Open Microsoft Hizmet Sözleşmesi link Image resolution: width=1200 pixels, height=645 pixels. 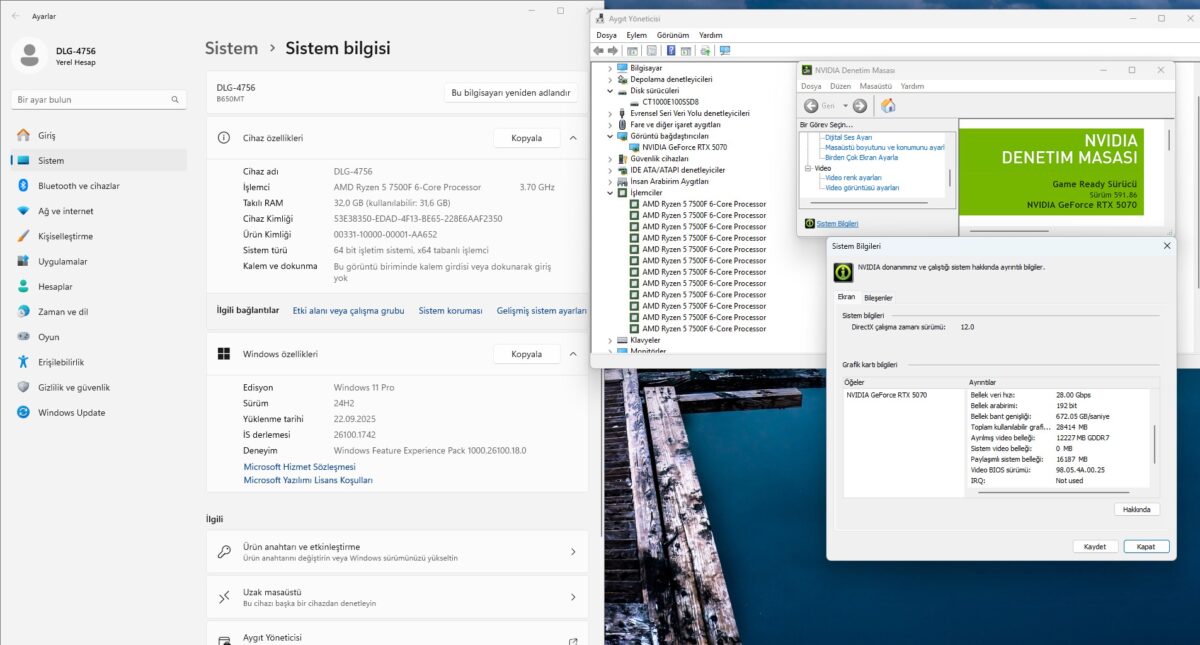click(x=300, y=467)
